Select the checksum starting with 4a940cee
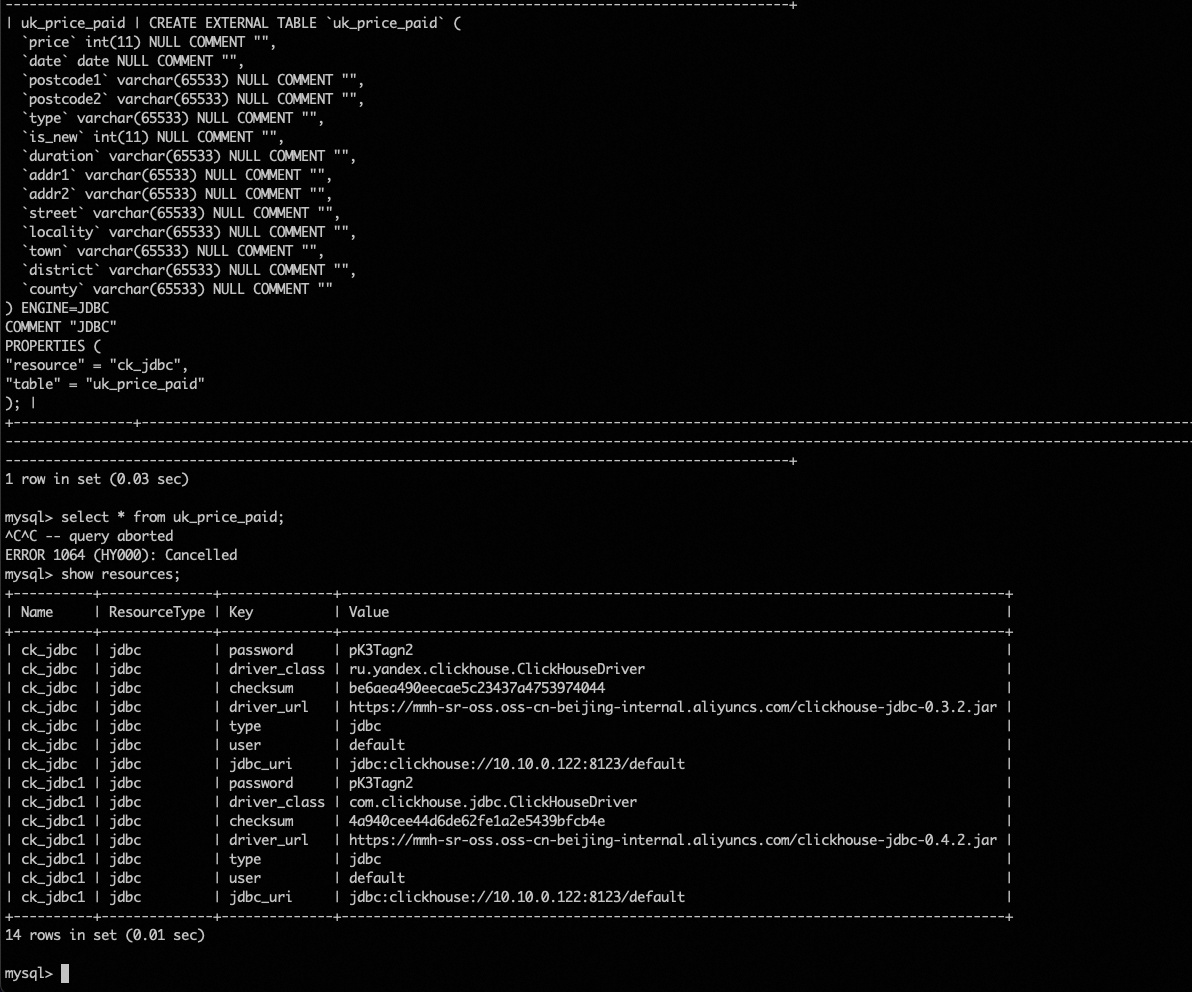Screen dimensions: 1192x992 coord(476,821)
